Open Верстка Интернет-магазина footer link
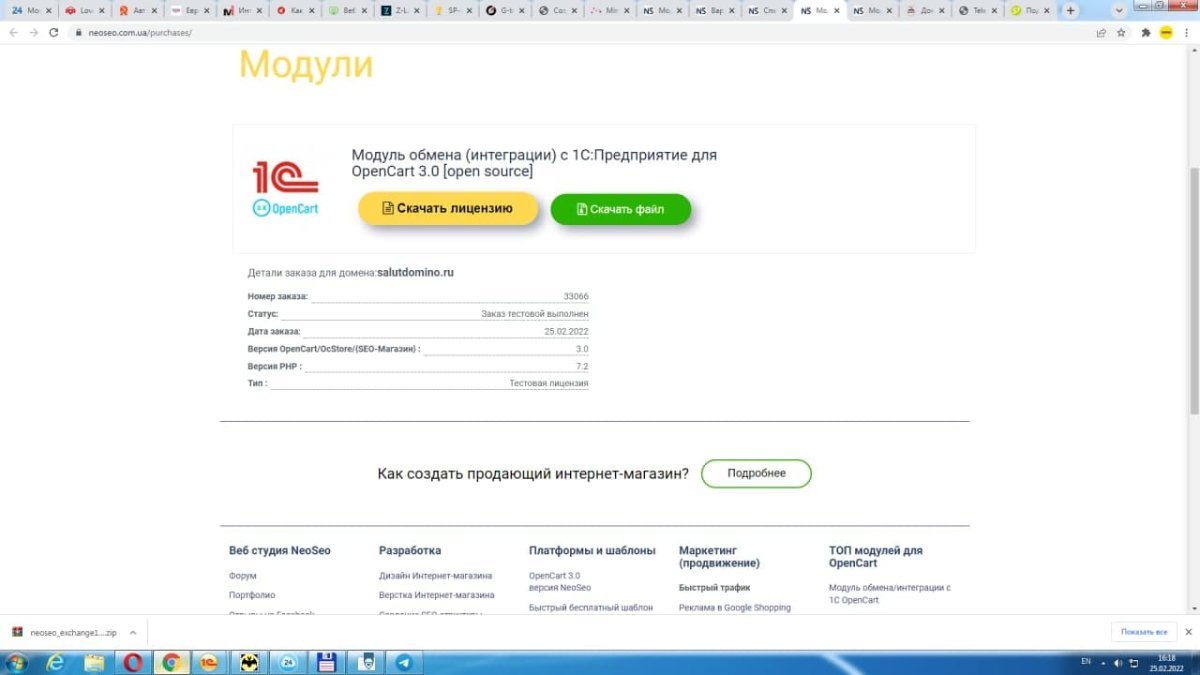This screenshot has width=1200, height=675. point(436,595)
